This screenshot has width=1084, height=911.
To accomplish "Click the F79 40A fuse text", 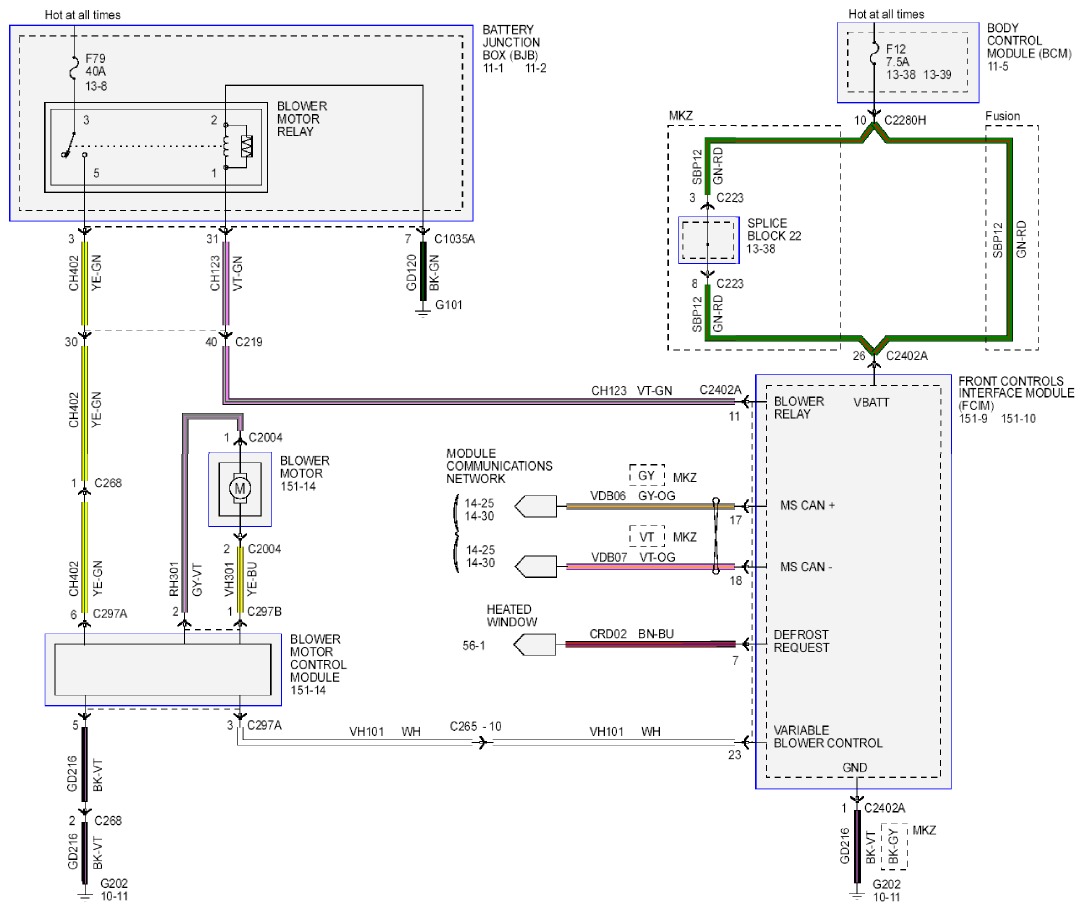I will (x=95, y=65).
